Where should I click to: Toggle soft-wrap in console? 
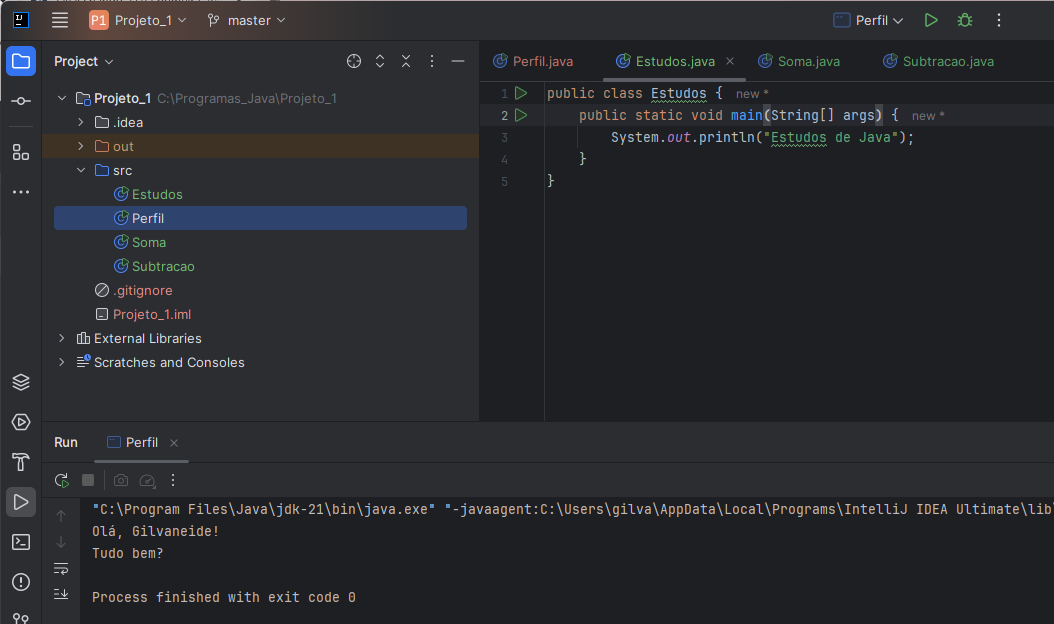[61, 569]
